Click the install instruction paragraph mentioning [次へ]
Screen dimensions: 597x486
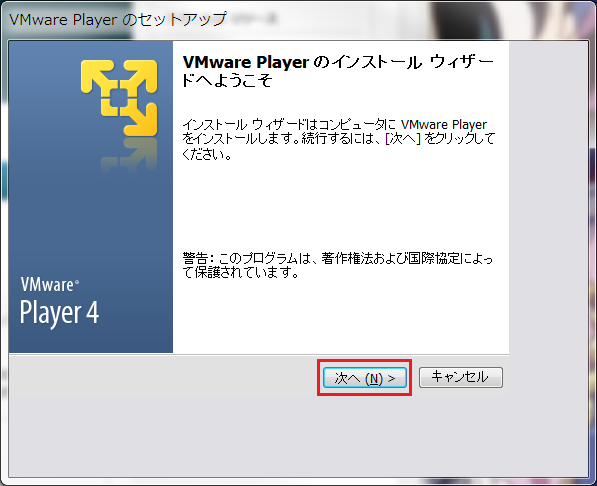coord(338,139)
